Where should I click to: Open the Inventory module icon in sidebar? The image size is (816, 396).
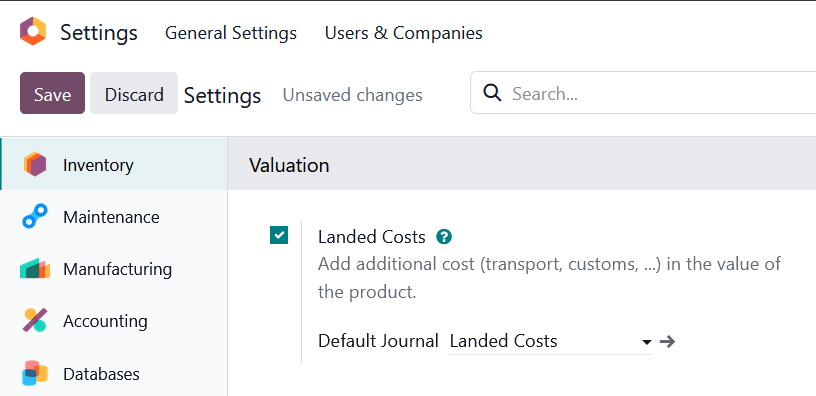pyautogui.click(x=35, y=164)
